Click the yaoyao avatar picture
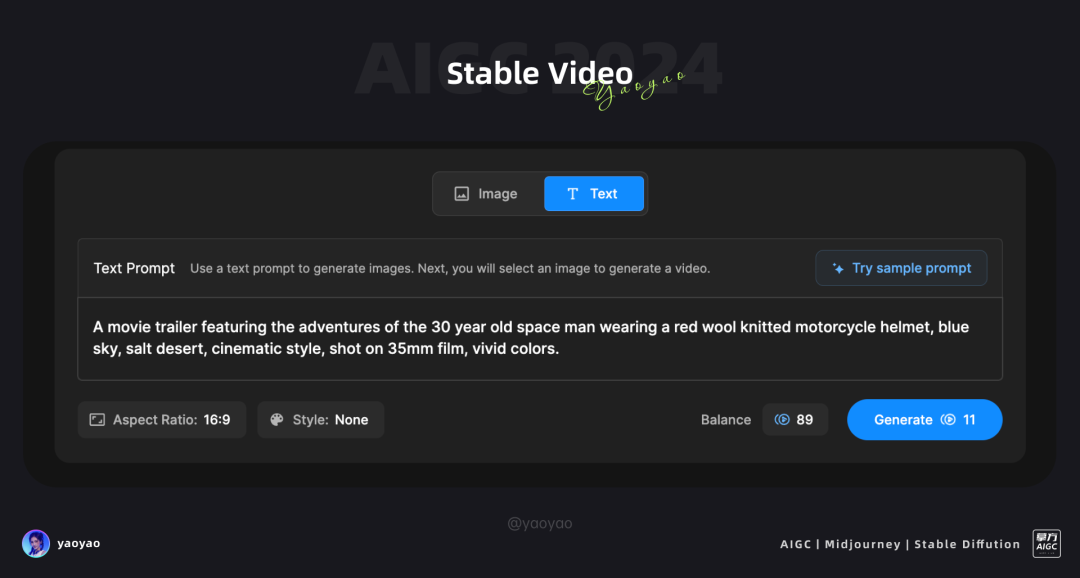Screen dimensions: 1080x578 tap(36, 544)
